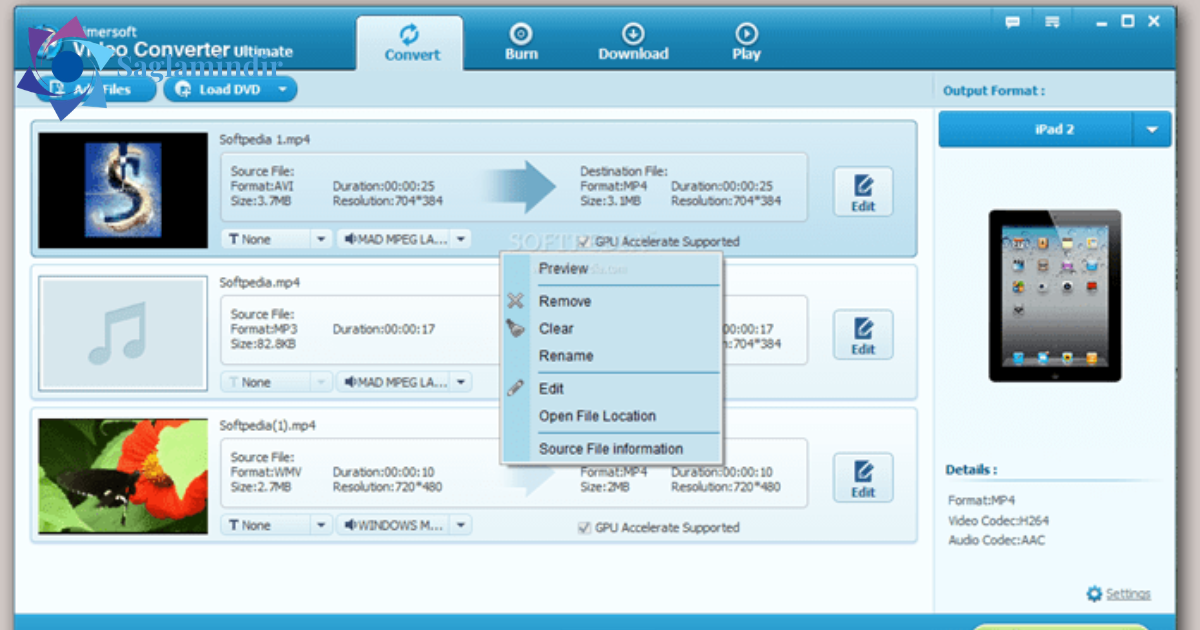The image size is (1200, 630).
Task: Click the file name Softpedia.mp4
Action: (x=260, y=283)
